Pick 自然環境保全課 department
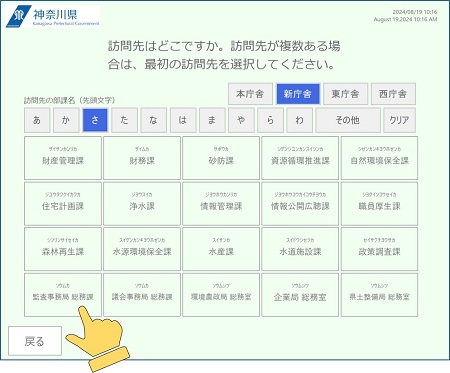 pos(379,158)
